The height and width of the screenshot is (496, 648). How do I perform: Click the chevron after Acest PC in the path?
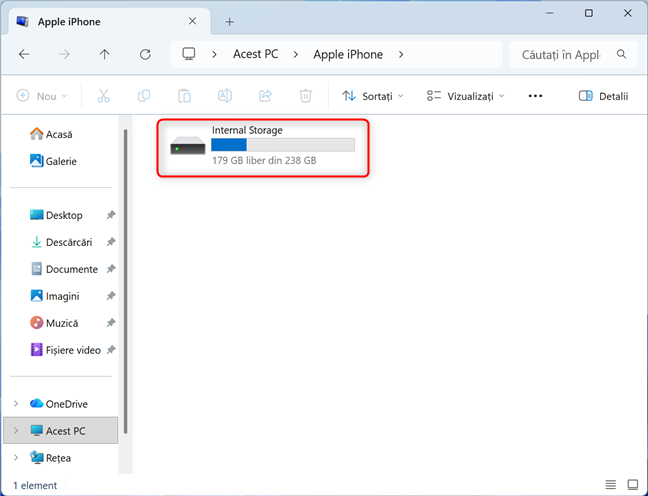coord(295,54)
